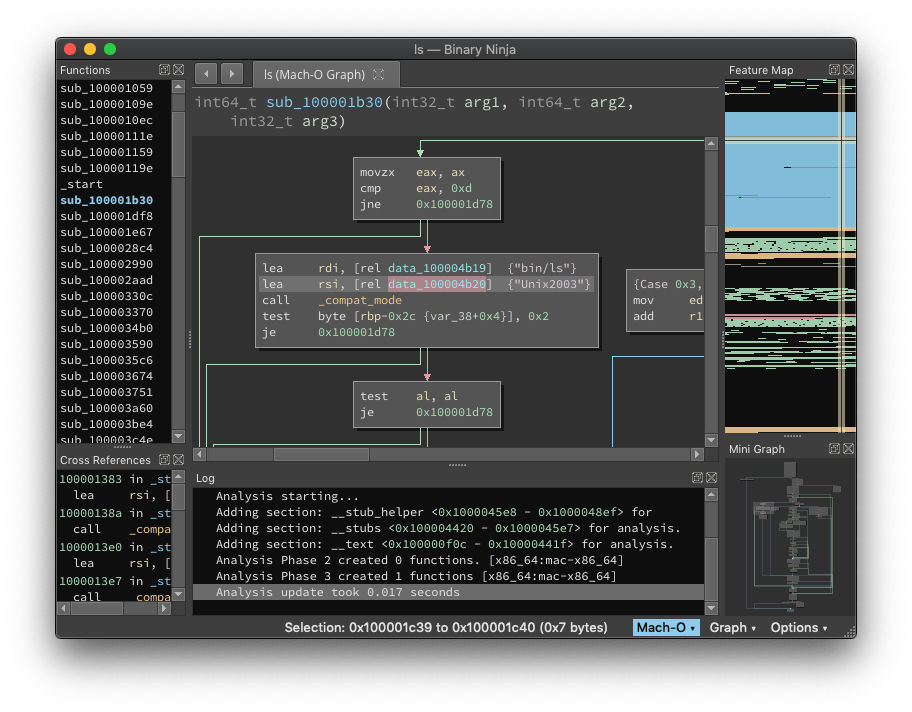
Task: Close the Functions panel
Action: (x=179, y=70)
